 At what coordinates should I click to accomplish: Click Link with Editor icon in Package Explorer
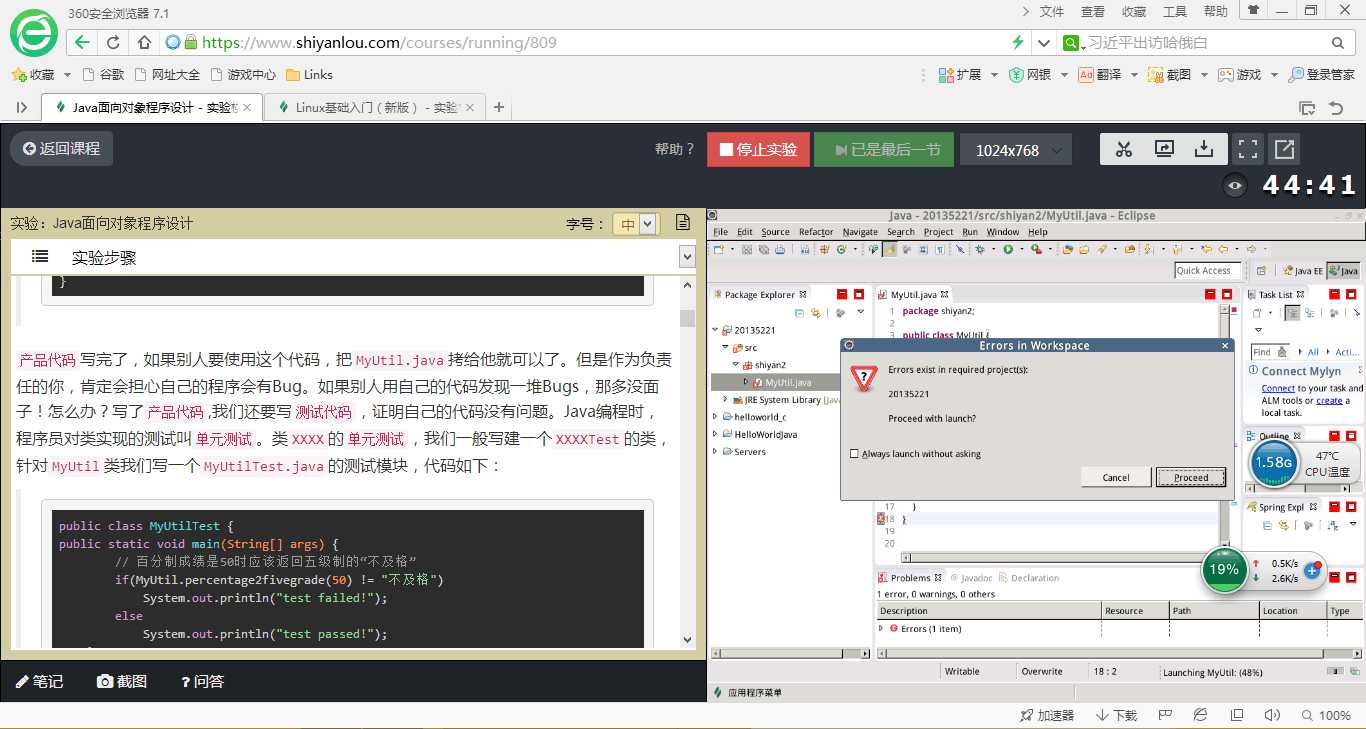coord(816,312)
